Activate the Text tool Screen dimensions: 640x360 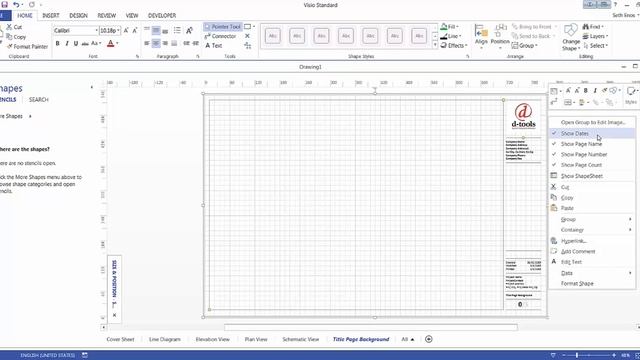(213, 46)
